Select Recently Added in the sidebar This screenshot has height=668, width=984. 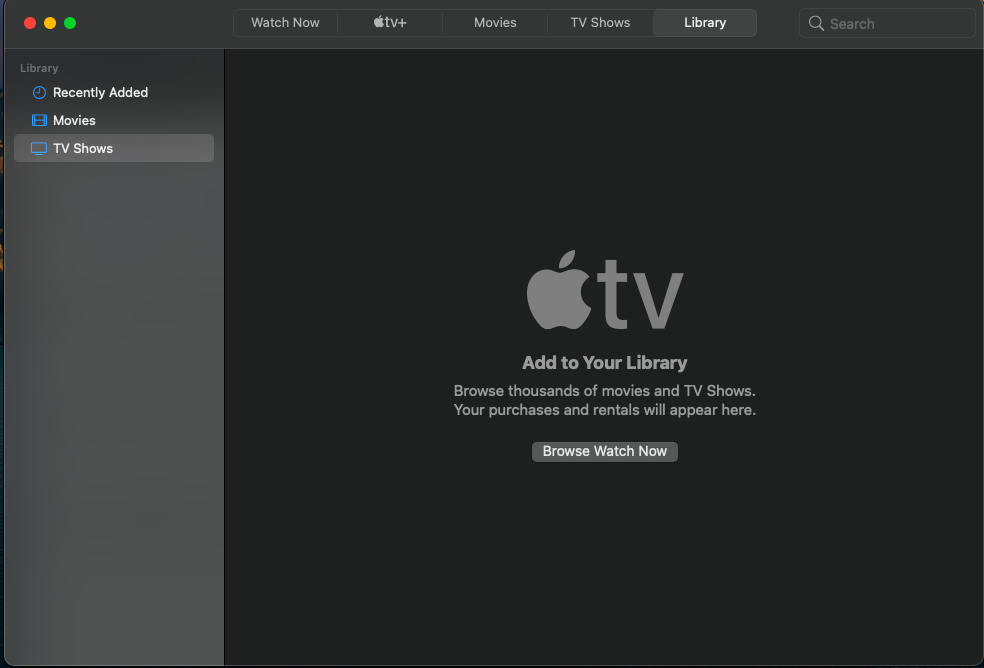point(114,93)
